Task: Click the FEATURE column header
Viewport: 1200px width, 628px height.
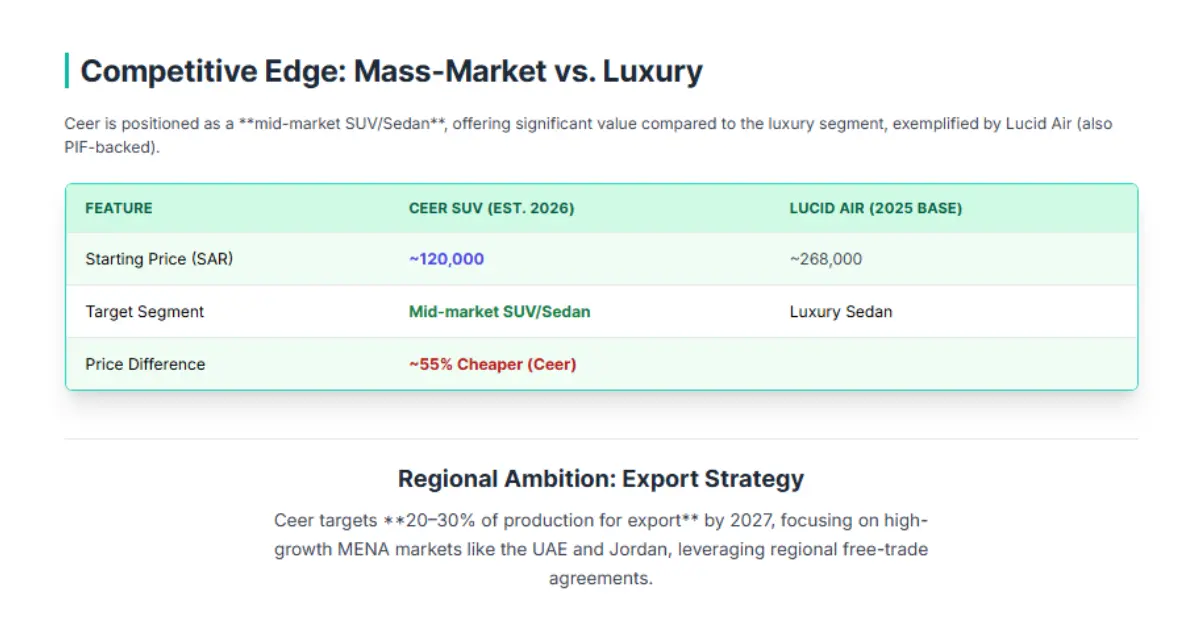Action: 119,208
